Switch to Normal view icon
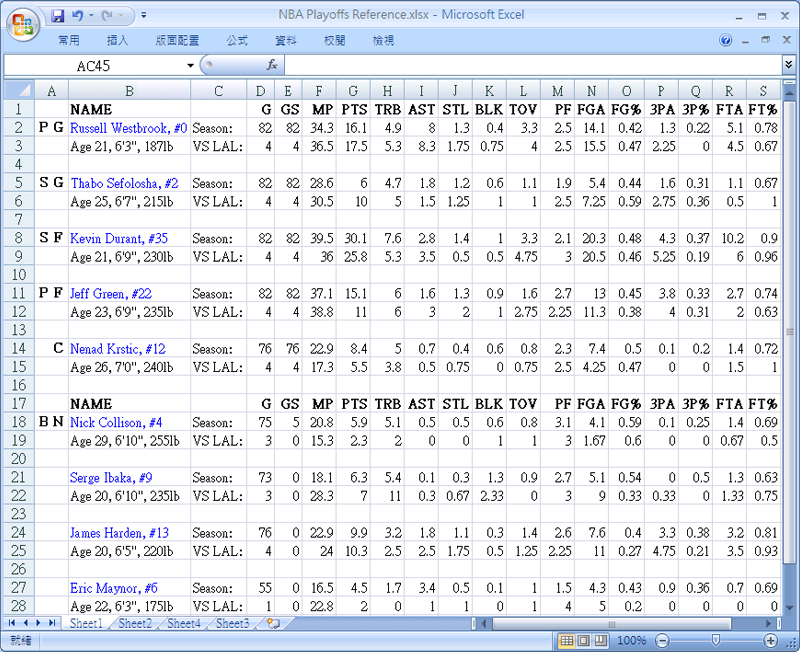 [x=566, y=640]
